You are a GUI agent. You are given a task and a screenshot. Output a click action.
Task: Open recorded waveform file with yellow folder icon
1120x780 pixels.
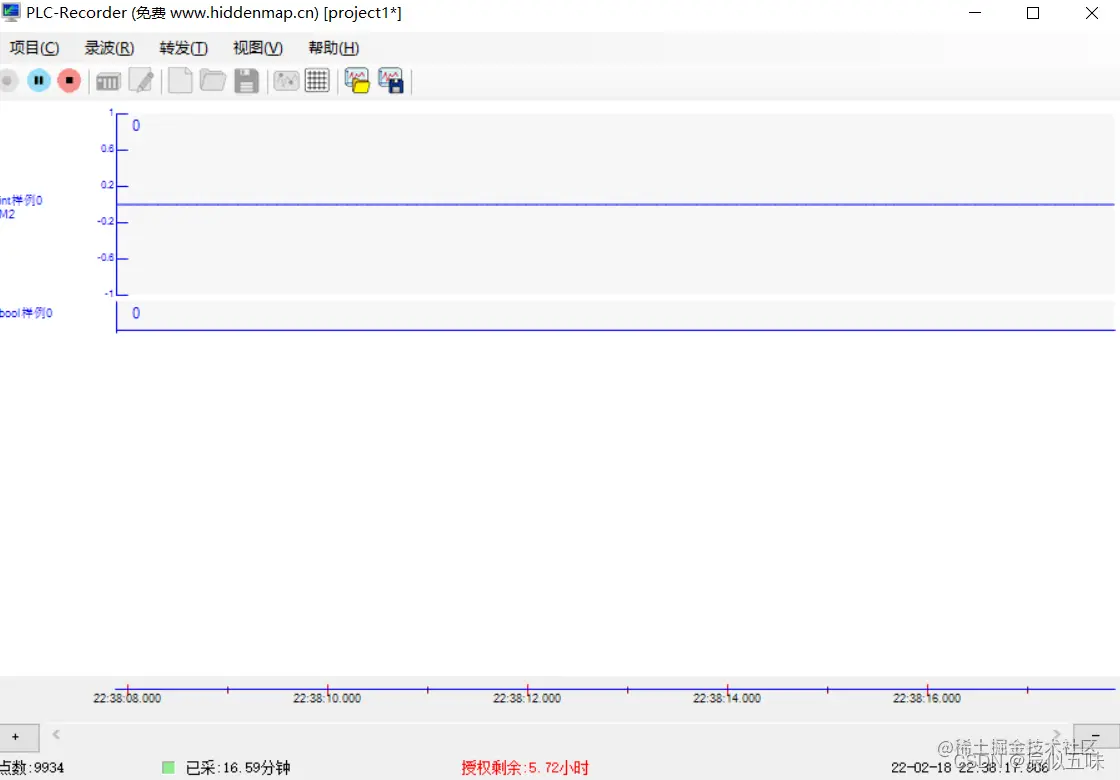(x=356, y=81)
